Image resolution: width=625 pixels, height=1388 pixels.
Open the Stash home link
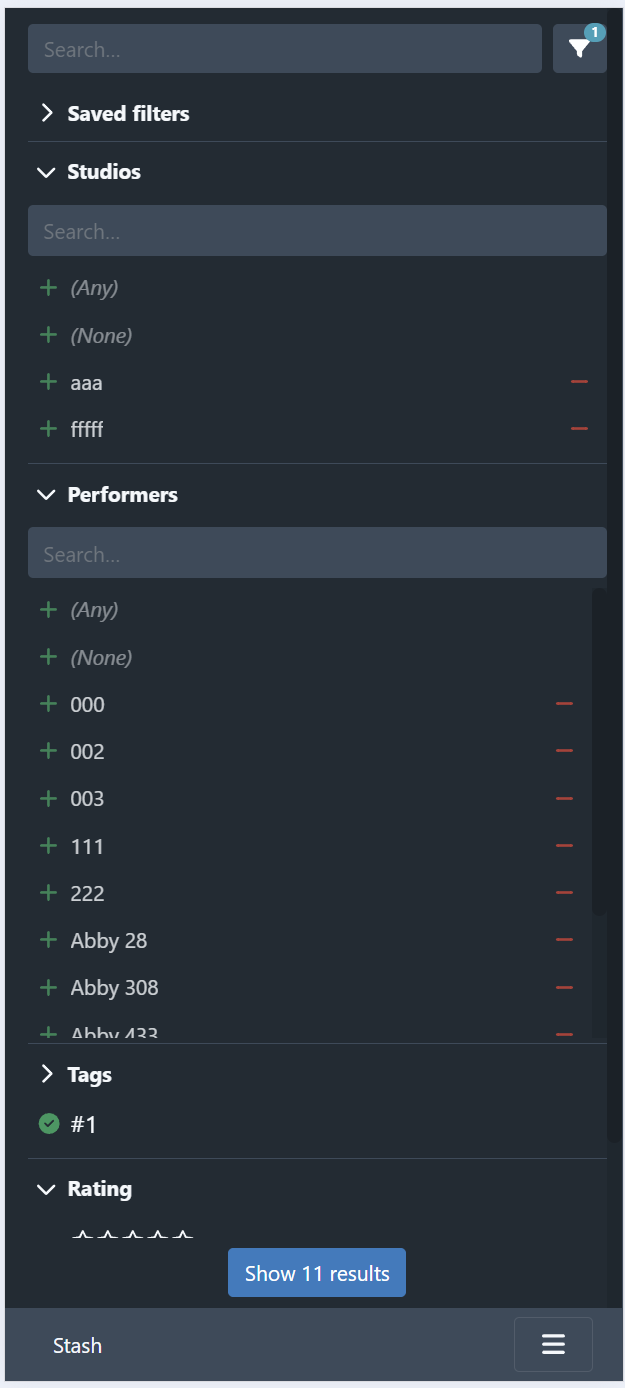pos(77,1346)
